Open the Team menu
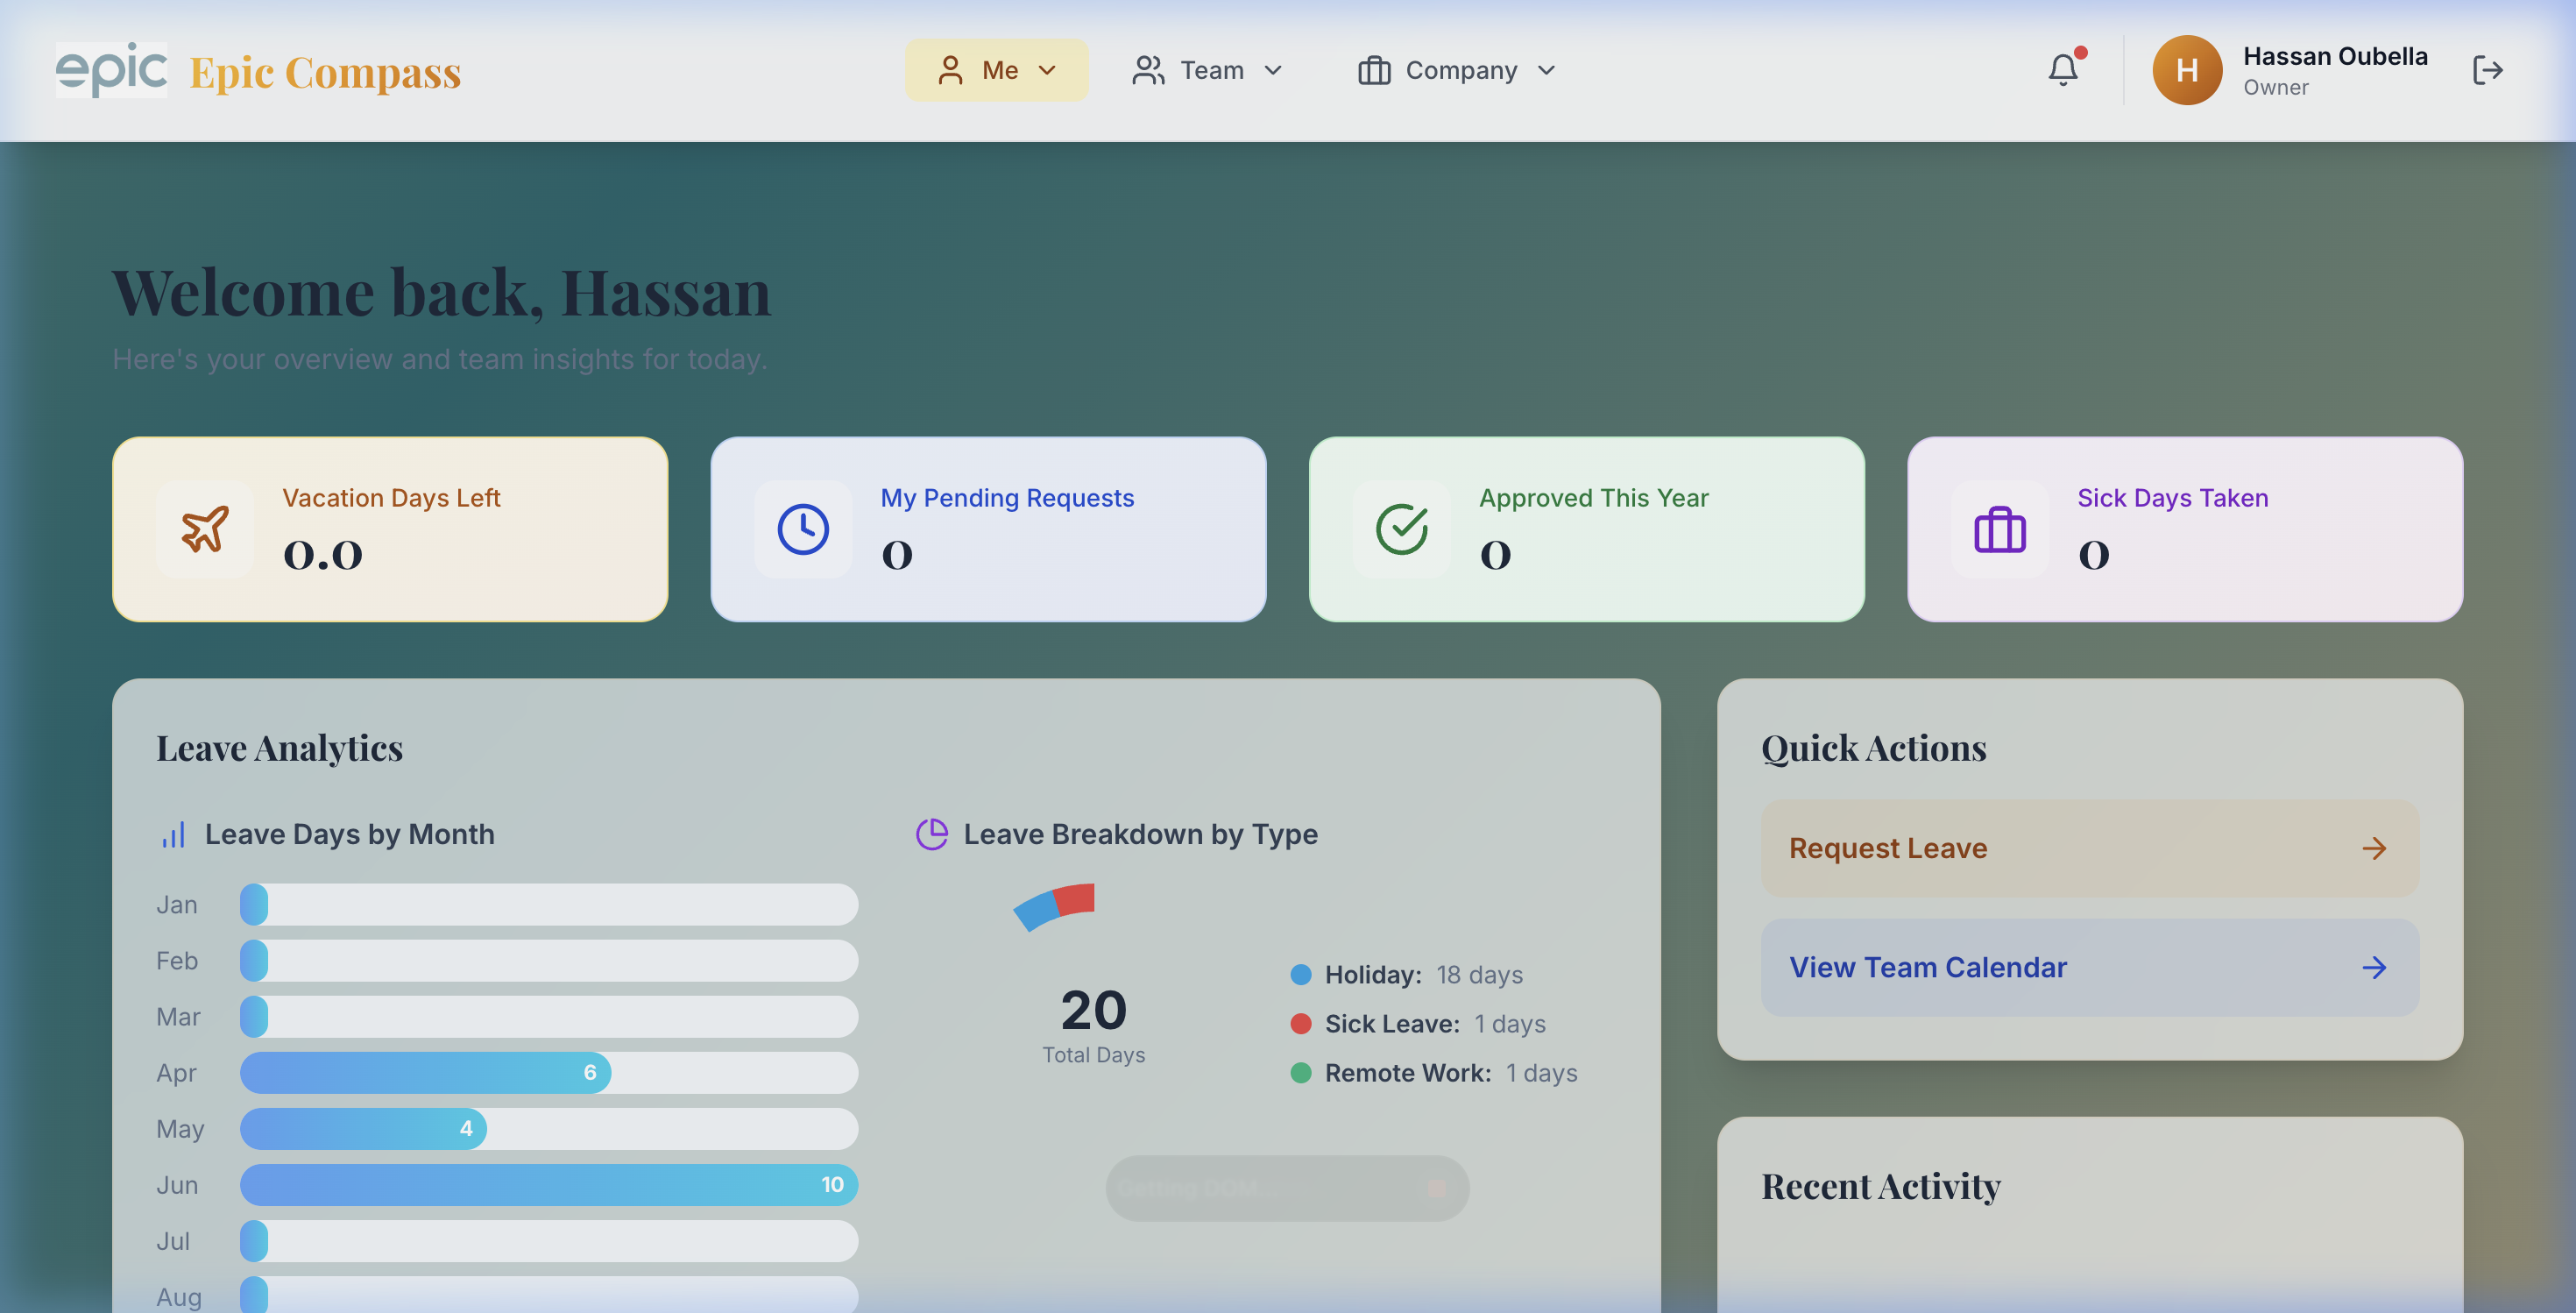The image size is (2576, 1313). click(x=1207, y=70)
